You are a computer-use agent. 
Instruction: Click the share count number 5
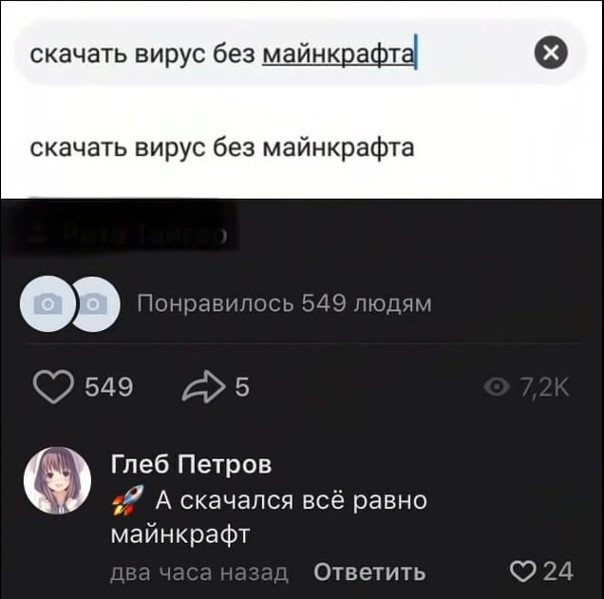point(242,387)
